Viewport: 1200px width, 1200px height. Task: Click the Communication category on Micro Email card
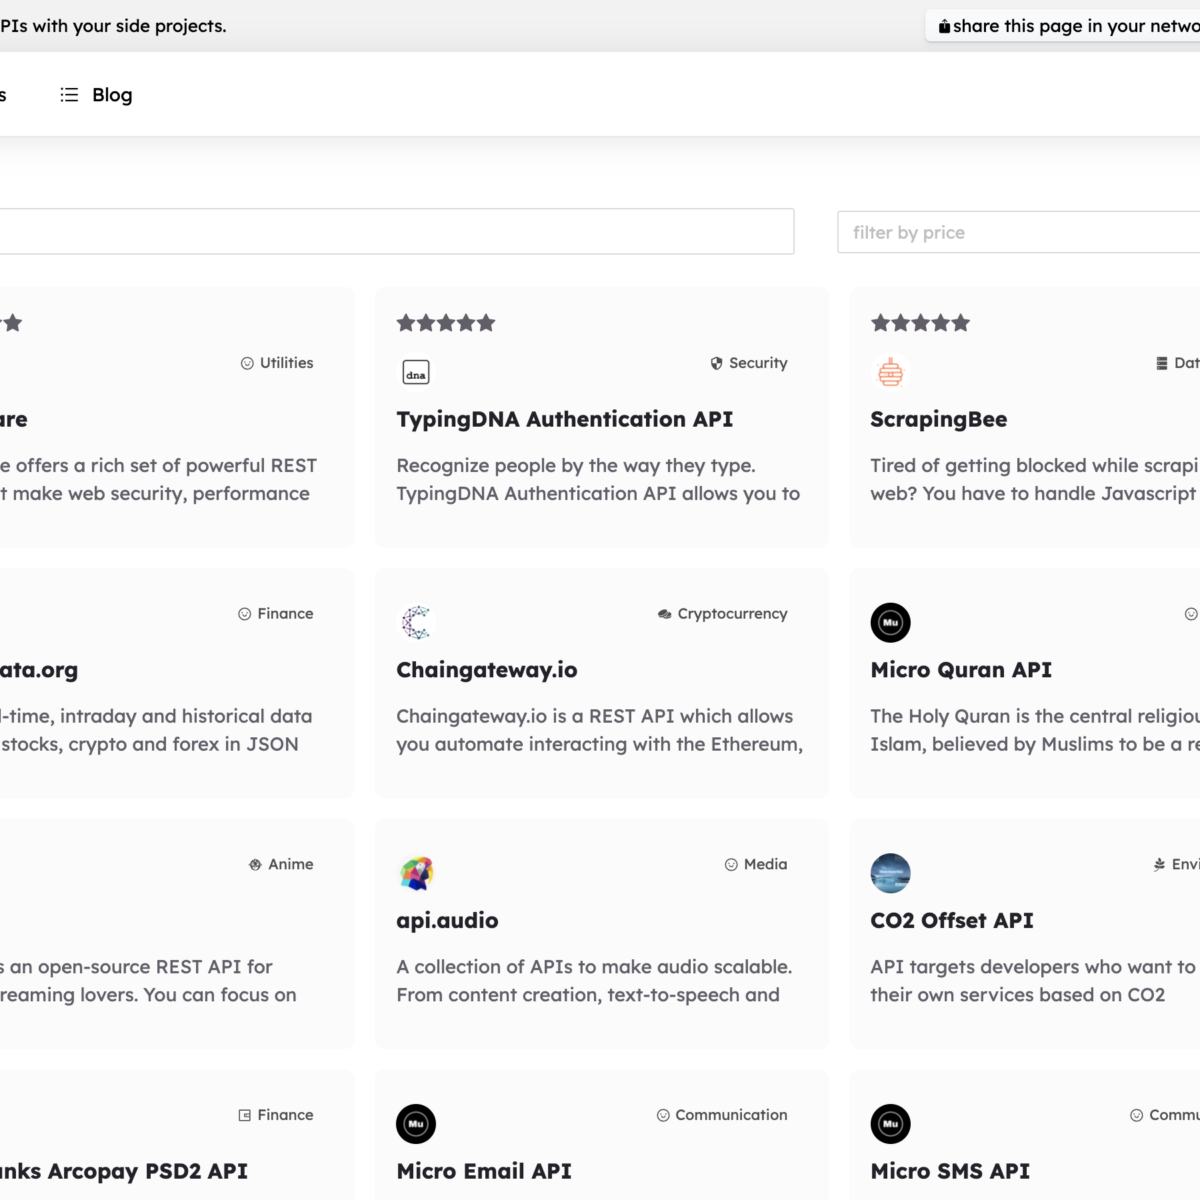tap(721, 1114)
